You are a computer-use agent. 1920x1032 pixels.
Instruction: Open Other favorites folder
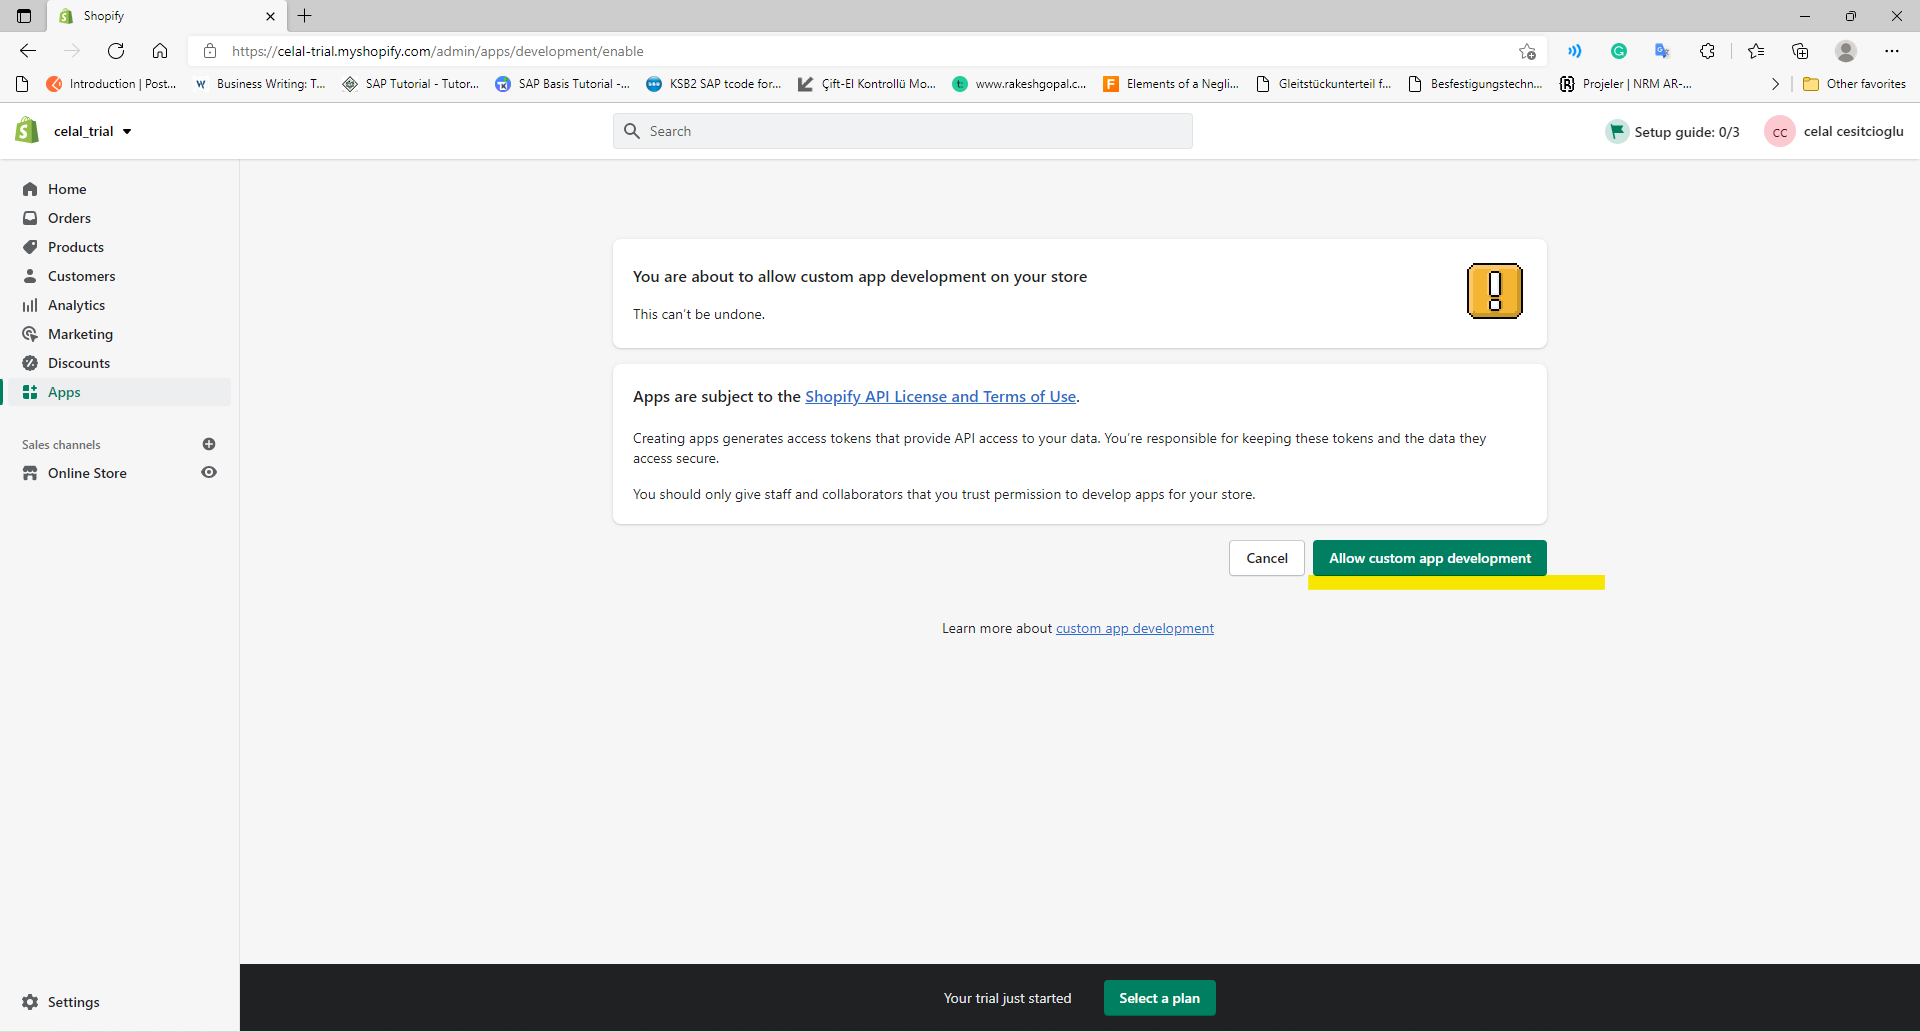pos(1855,84)
